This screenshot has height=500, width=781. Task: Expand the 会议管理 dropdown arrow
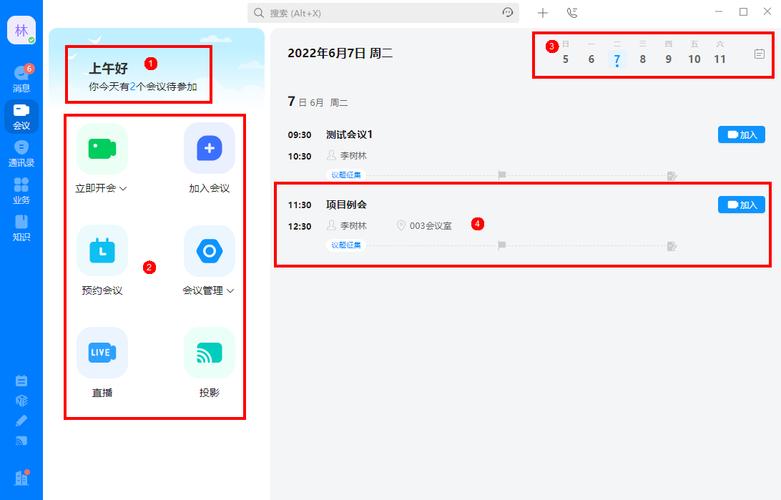click(230, 291)
